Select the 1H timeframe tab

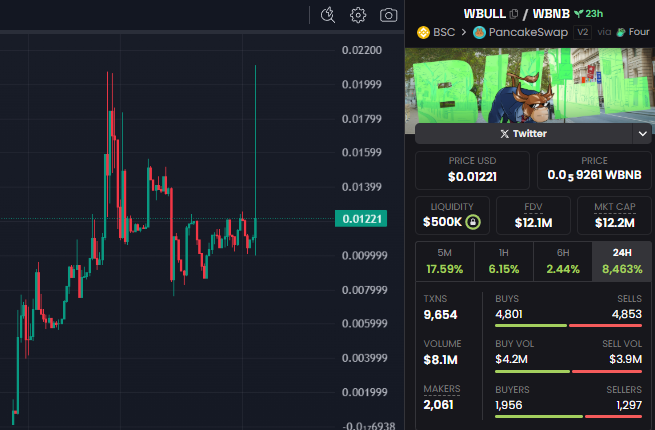point(504,262)
